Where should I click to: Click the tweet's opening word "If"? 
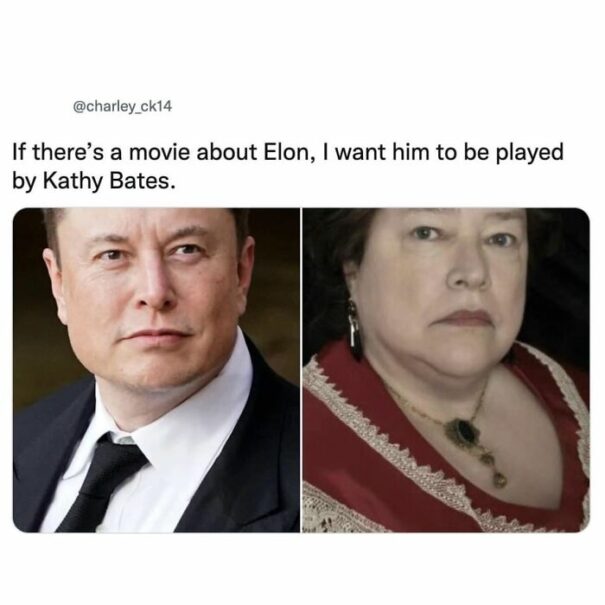coord(19,152)
